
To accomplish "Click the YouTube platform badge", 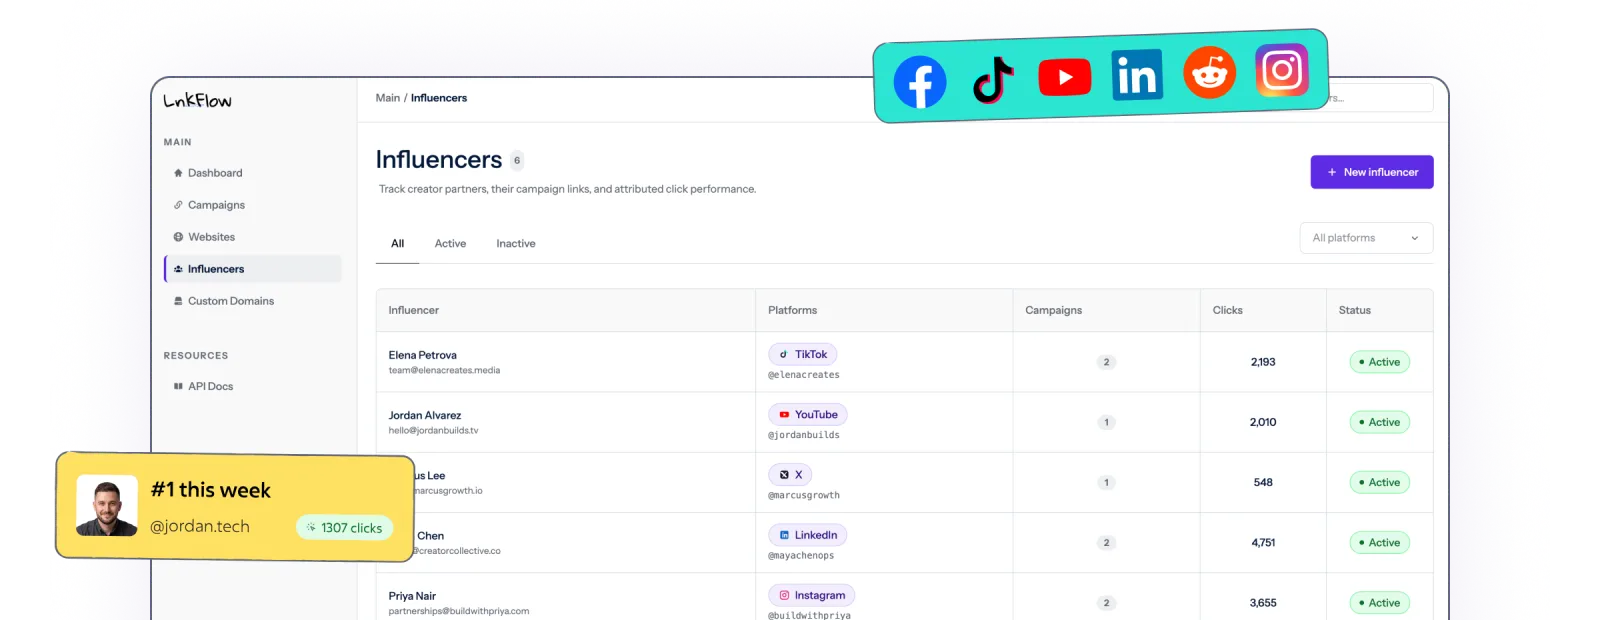I will click(x=808, y=415).
